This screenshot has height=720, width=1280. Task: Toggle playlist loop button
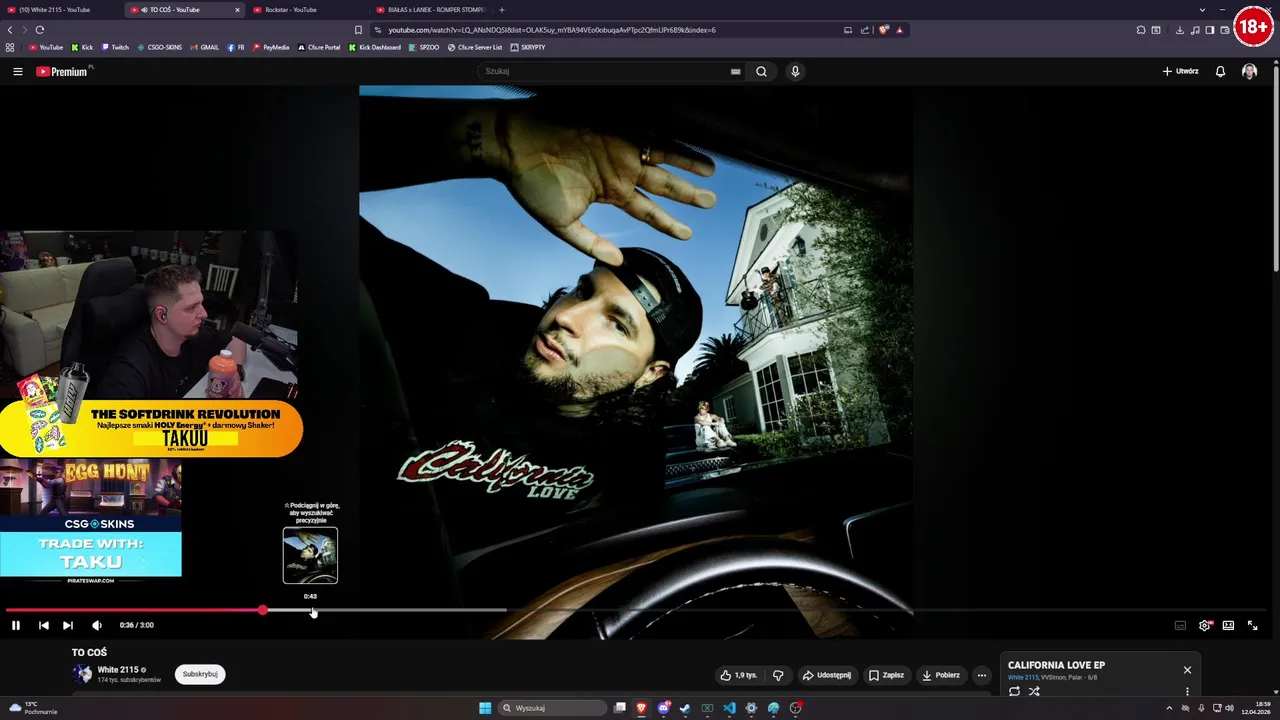coord(1014,691)
